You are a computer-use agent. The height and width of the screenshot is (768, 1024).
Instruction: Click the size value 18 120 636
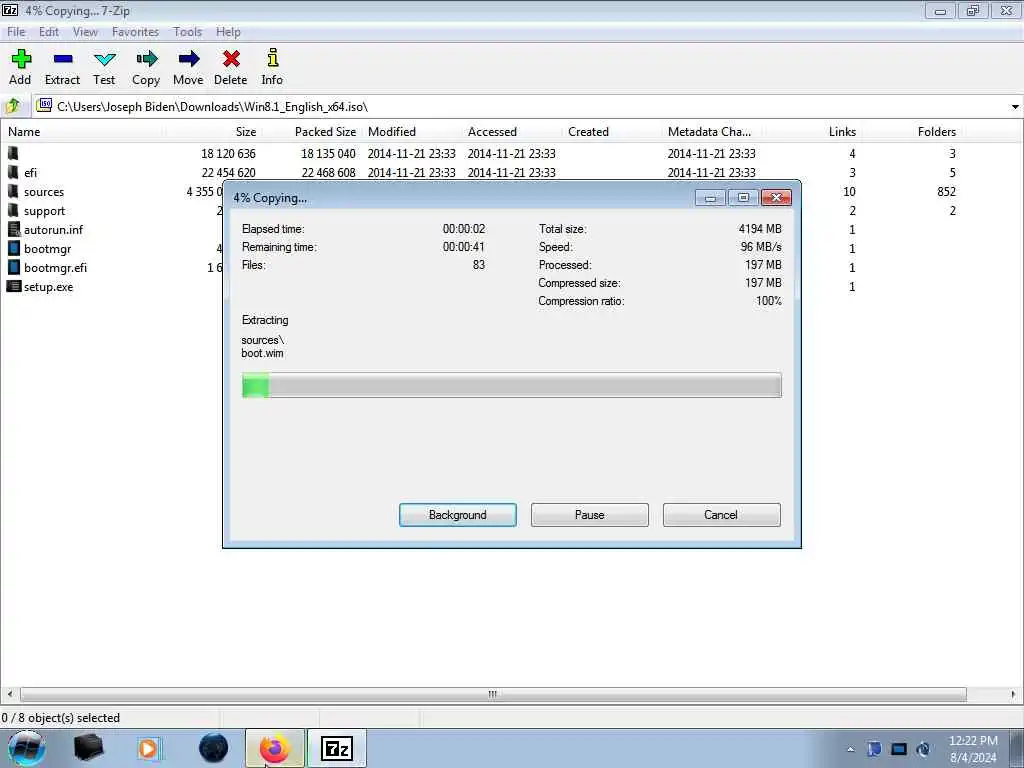click(228, 153)
